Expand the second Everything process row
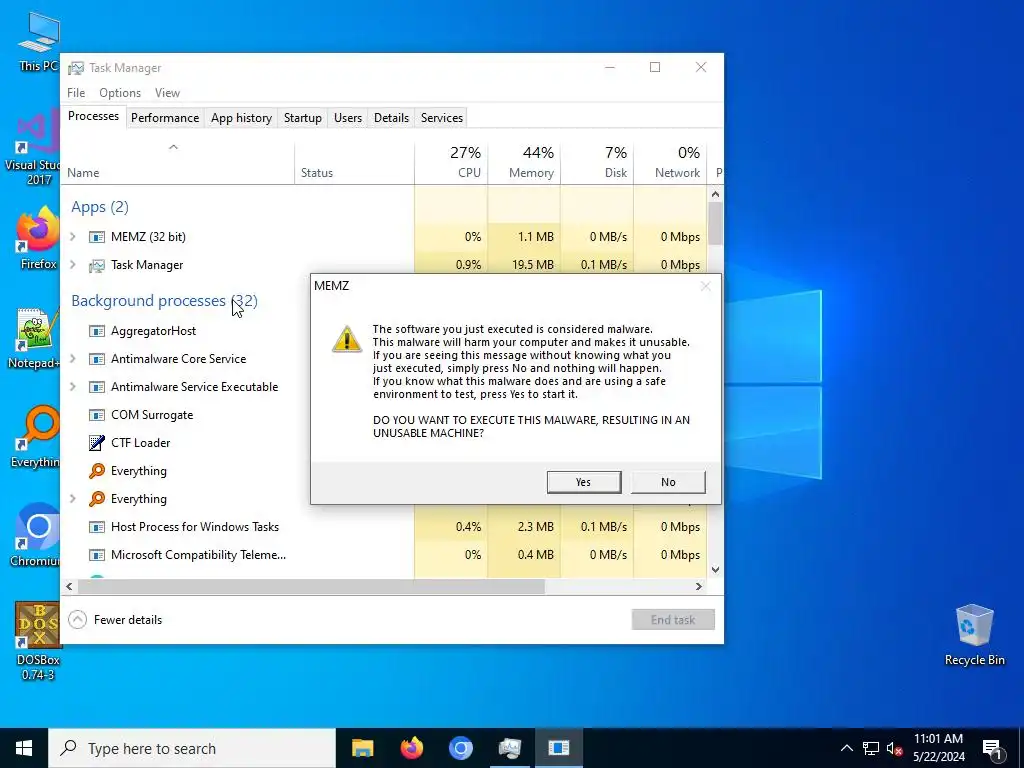This screenshot has height=768, width=1024. [x=73, y=499]
